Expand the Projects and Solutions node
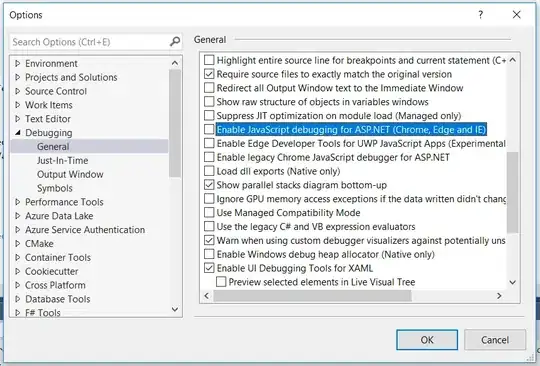 point(18,77)
